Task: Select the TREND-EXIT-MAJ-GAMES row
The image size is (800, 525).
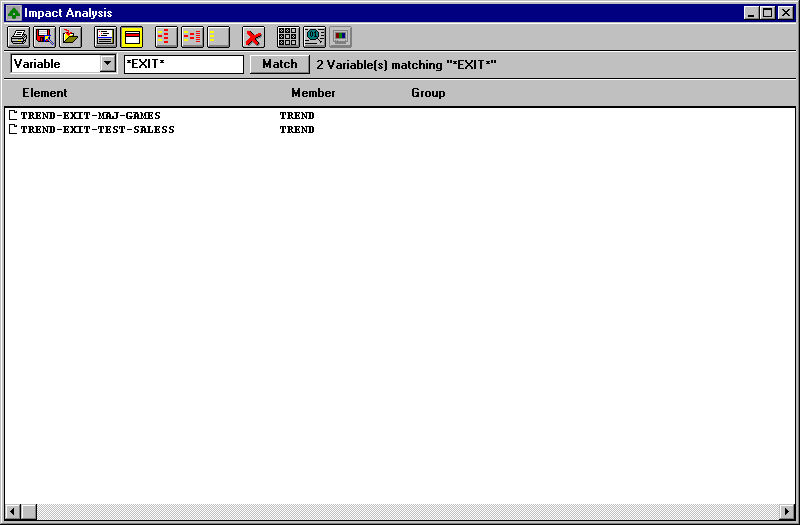Action: tap(90, 116)
